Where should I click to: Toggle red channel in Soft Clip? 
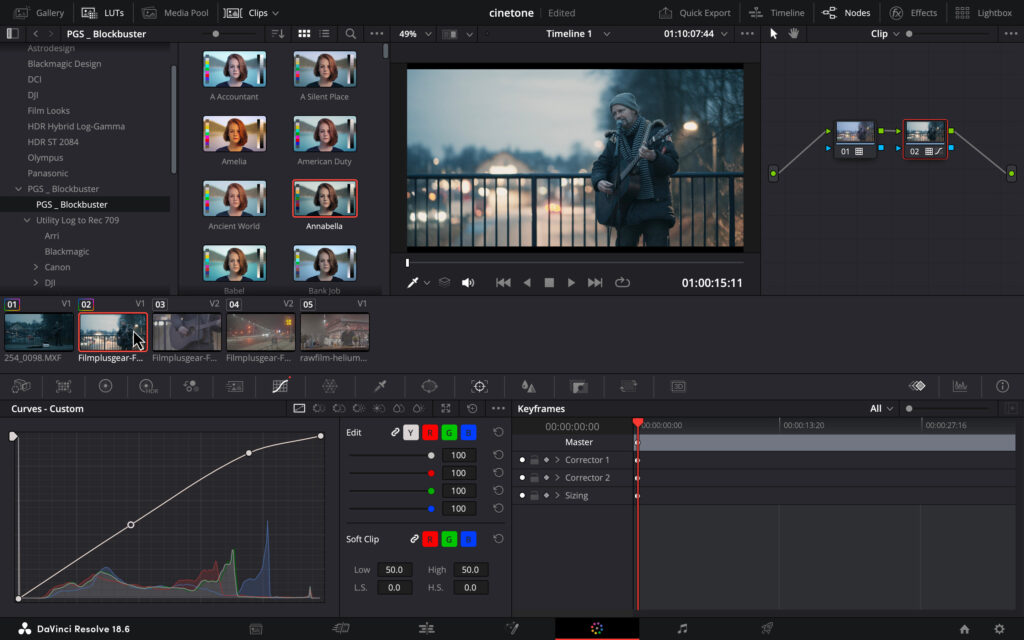tap(430, 539)
